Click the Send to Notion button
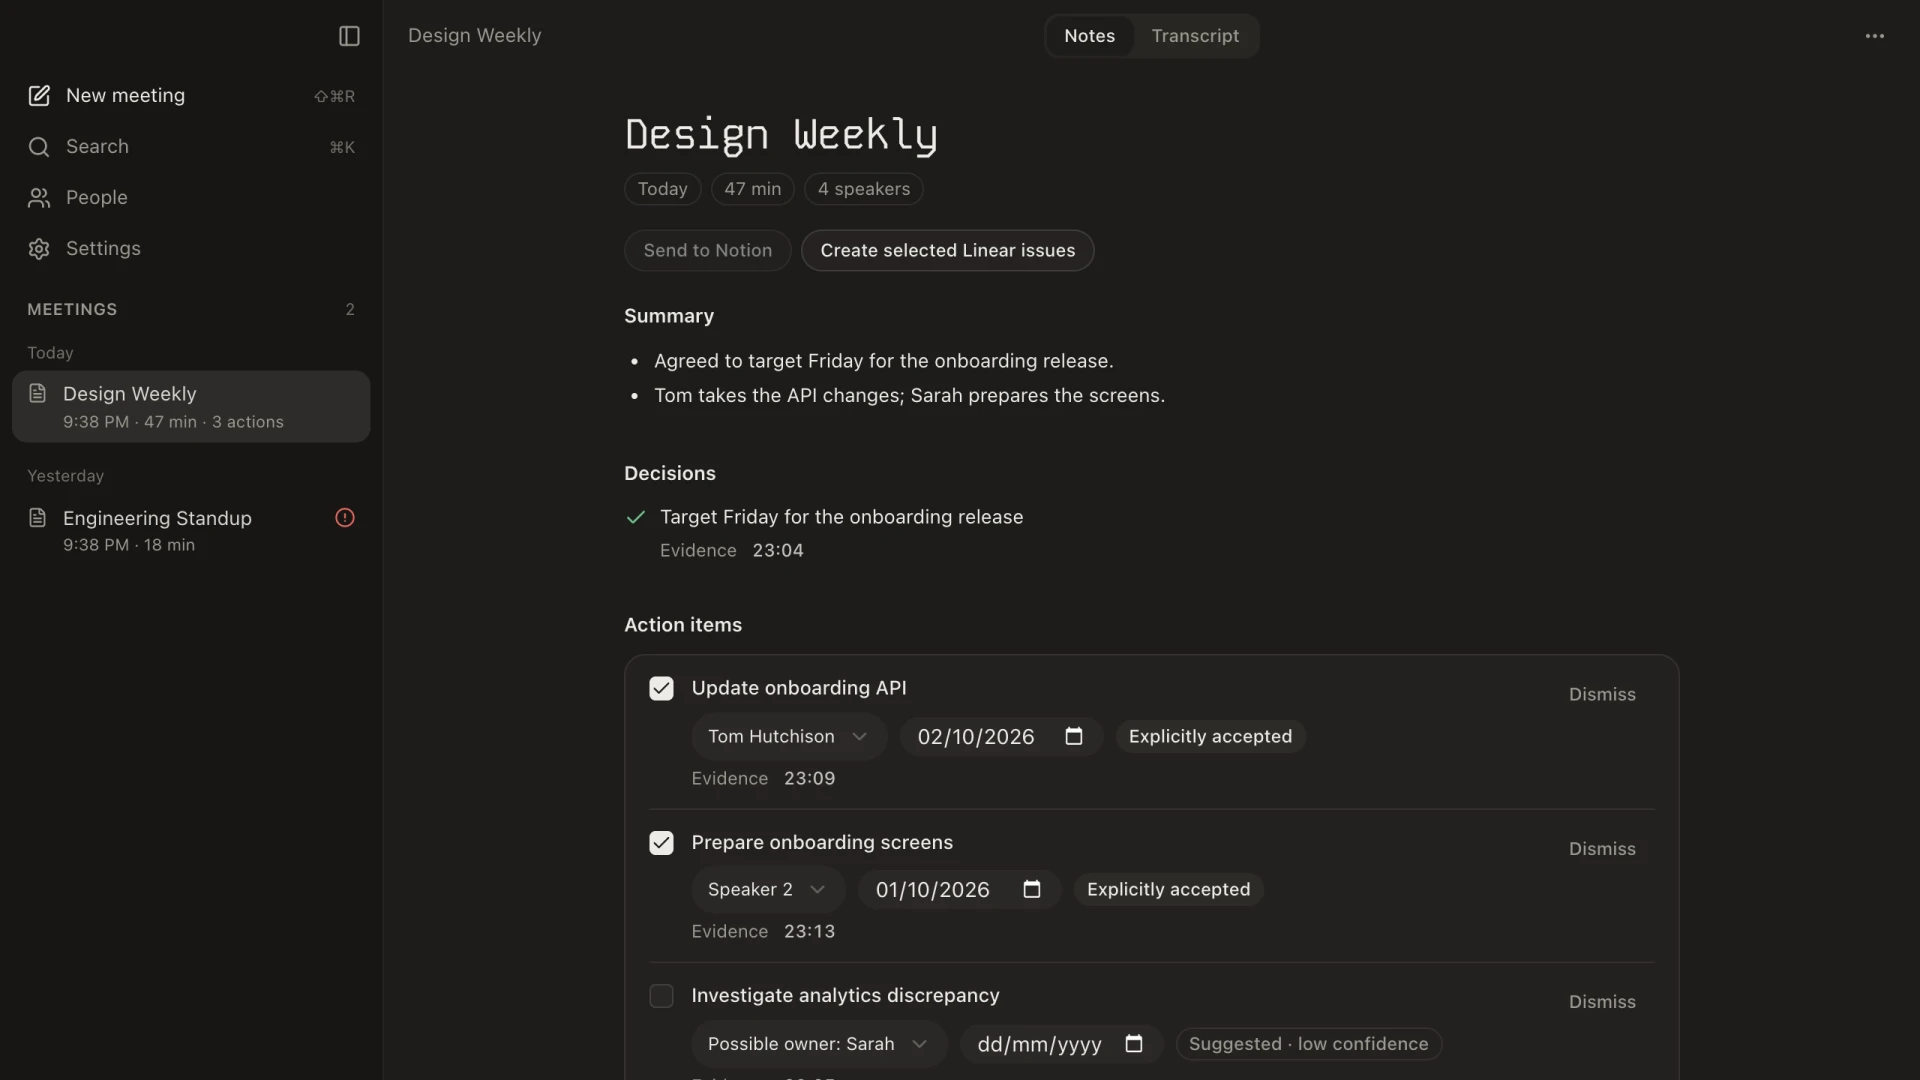Screen dimensions: 1920x1080 pos(708,250)
